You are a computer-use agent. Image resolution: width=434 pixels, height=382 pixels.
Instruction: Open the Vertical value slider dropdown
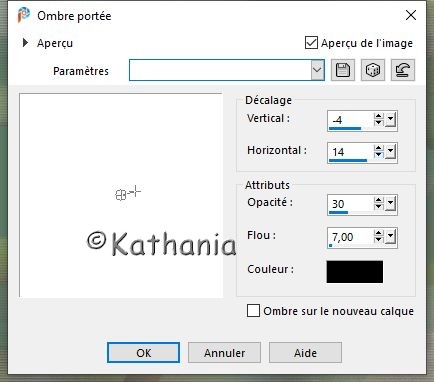click(x=390, y=120)
